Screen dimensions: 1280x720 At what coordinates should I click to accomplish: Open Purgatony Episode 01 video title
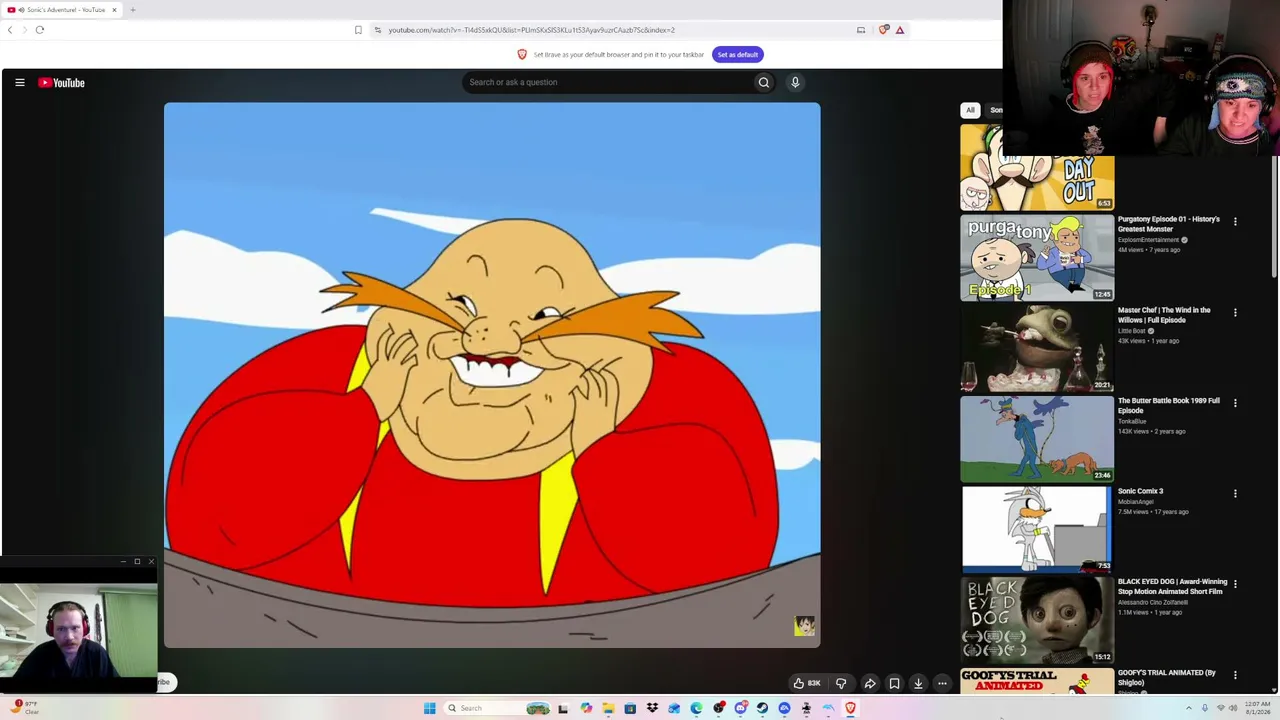click(x=1169, y=224)
